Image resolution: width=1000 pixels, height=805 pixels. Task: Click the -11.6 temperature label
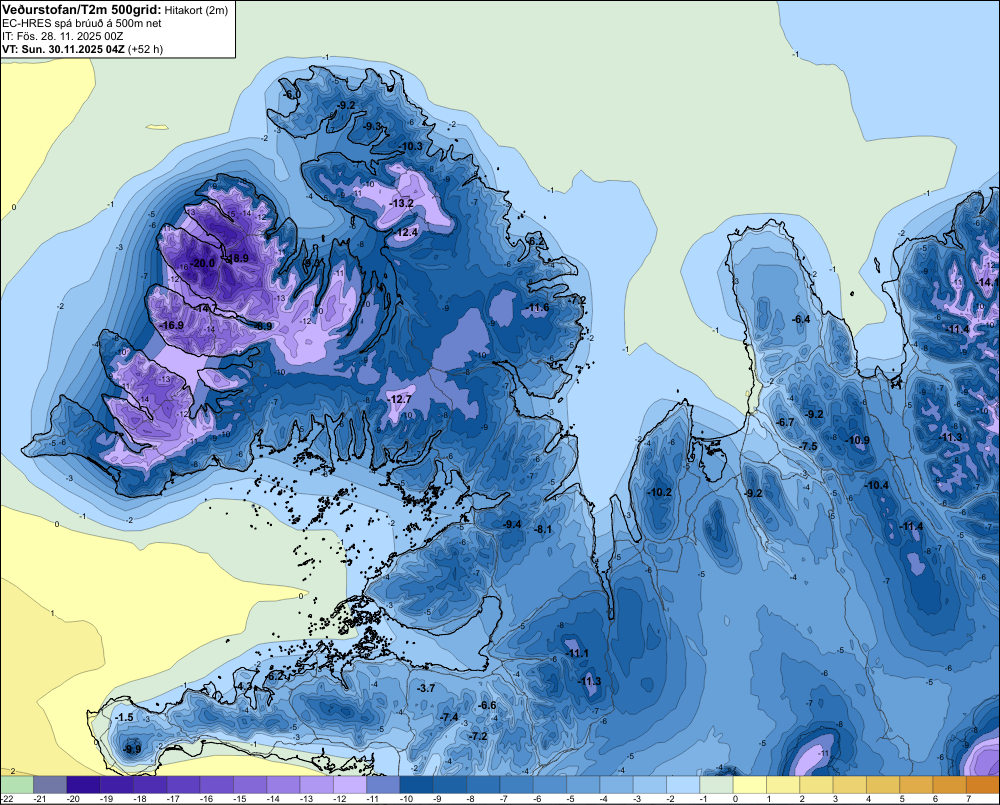pyautogui.click(x=537, y=308)
